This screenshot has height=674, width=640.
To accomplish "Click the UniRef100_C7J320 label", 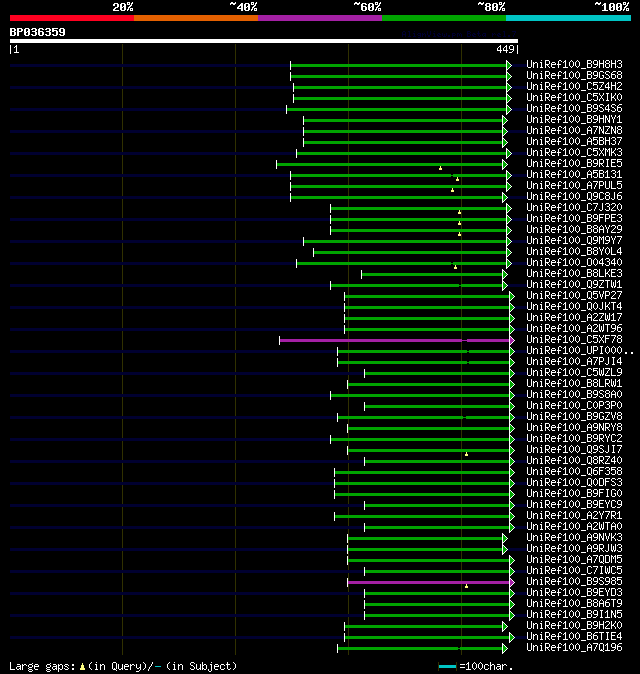I will click(574, 208).
